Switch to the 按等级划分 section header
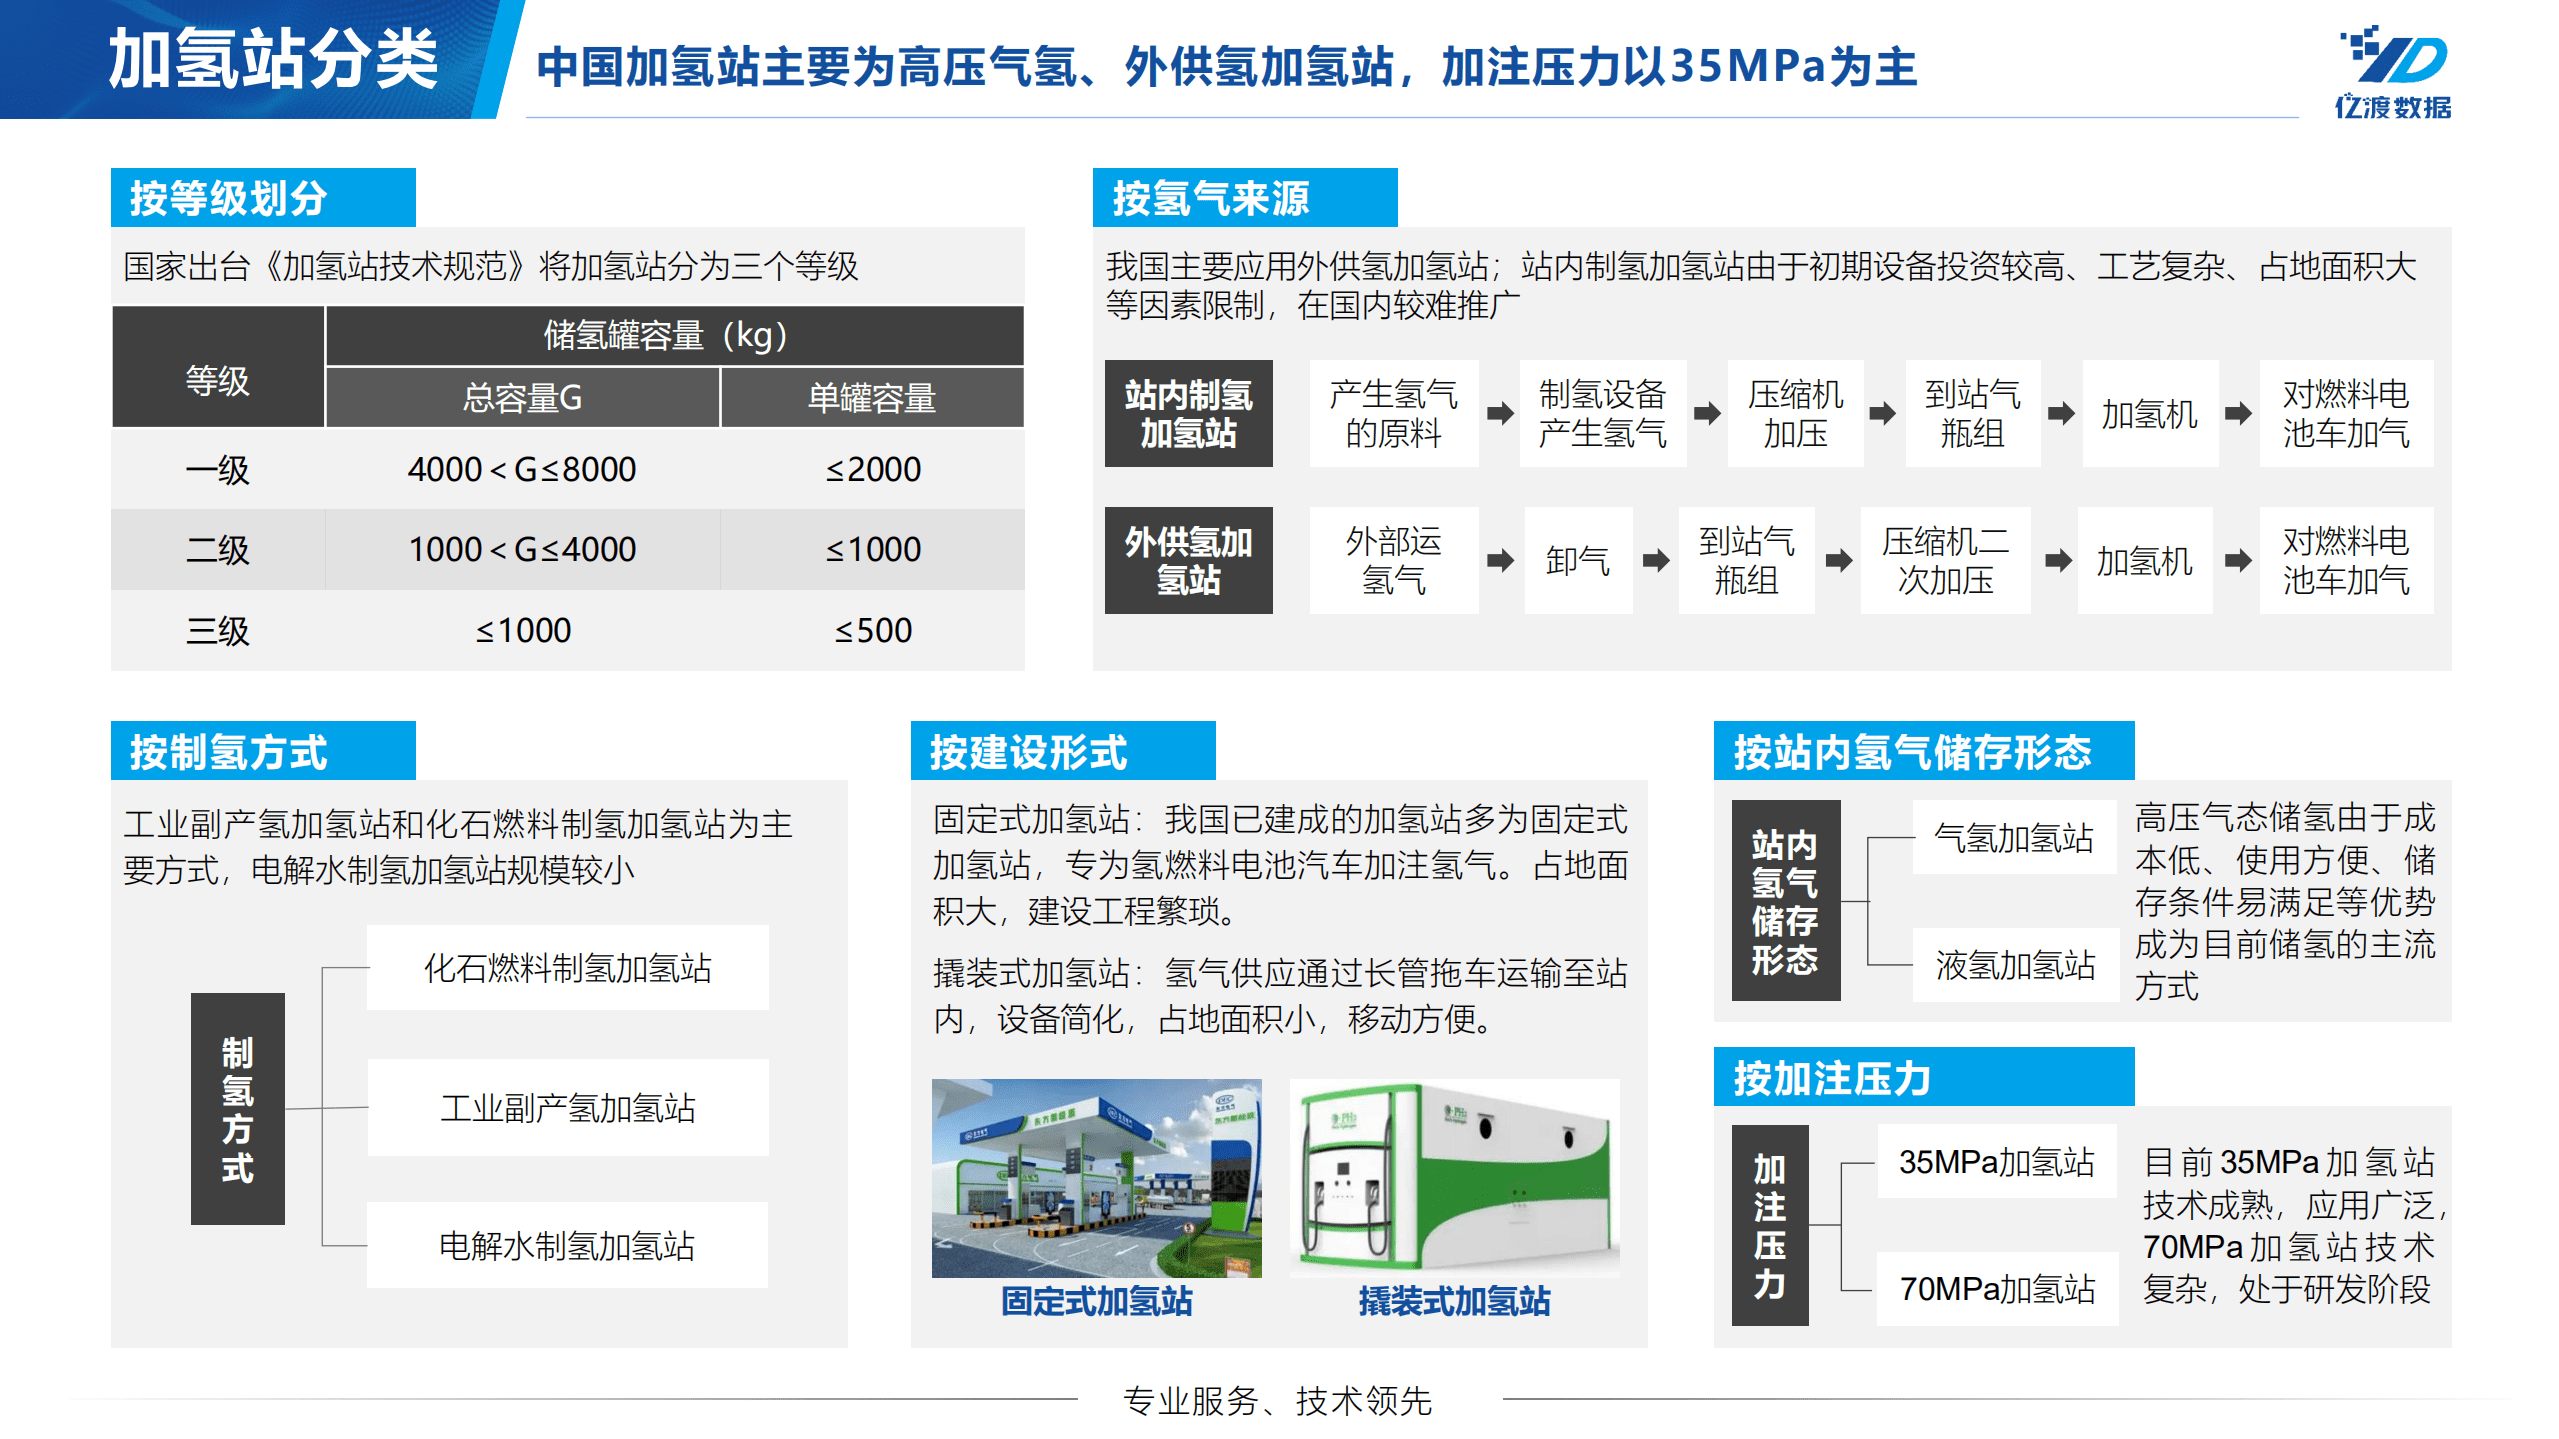 point(262,198)
